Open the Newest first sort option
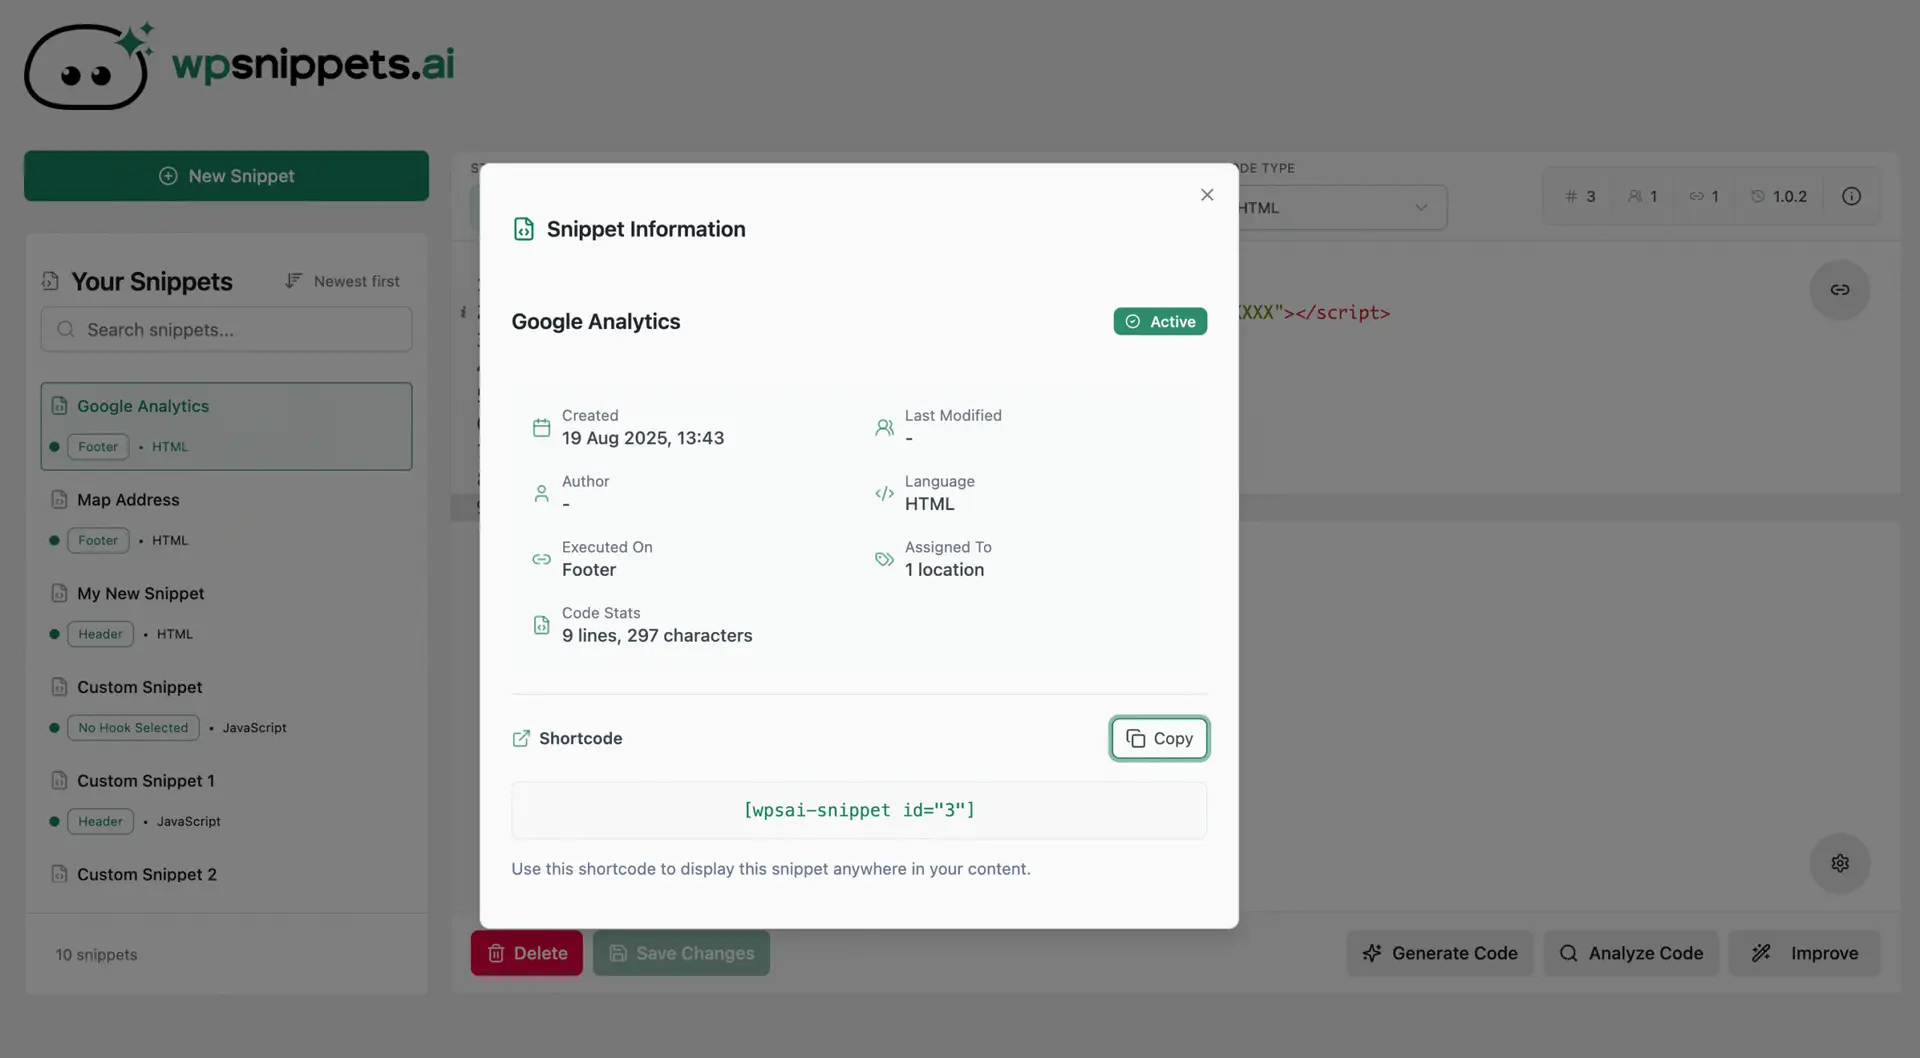Image resolution: width=1920 pixels, height=1058 pixels. pos(342,281)
